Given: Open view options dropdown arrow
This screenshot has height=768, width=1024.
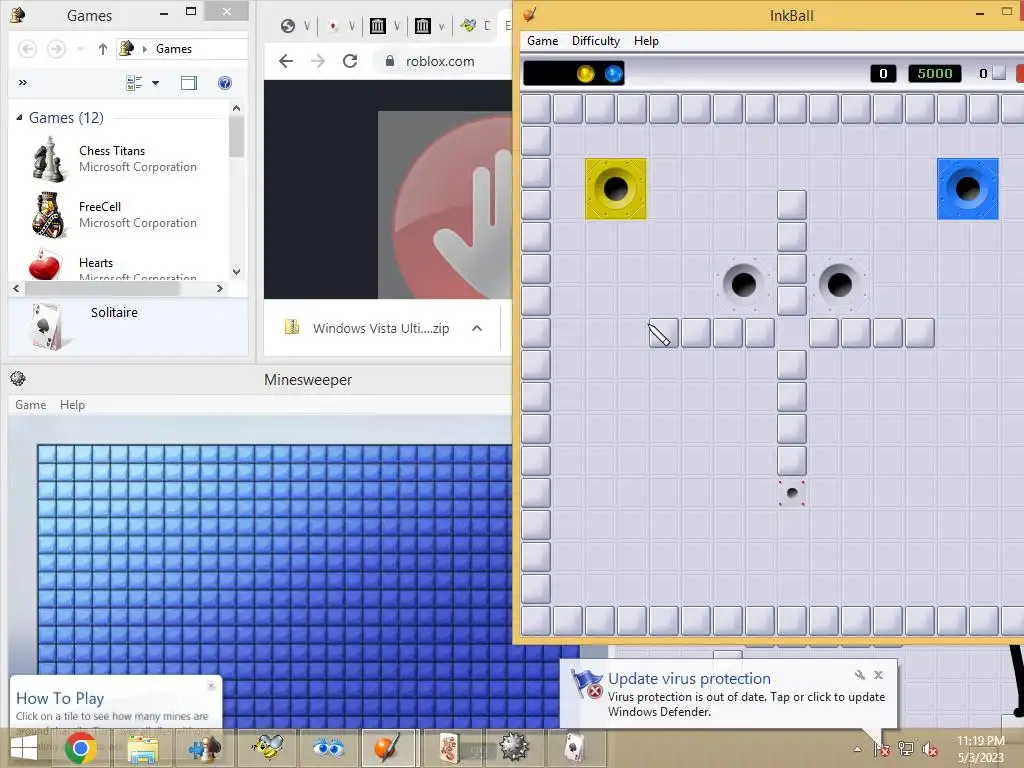Looking at the screenshot, I should 155,83.
